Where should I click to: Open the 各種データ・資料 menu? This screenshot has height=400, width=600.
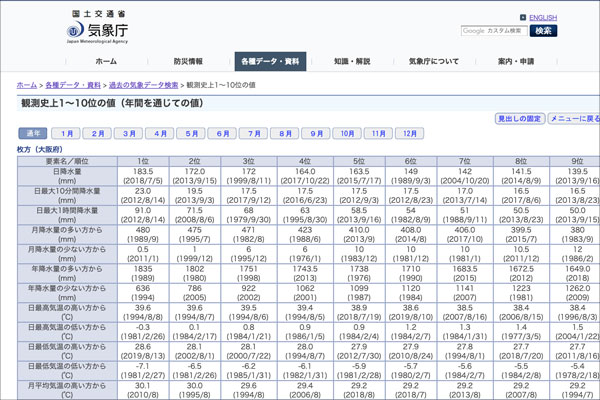[x=270, y=61]
